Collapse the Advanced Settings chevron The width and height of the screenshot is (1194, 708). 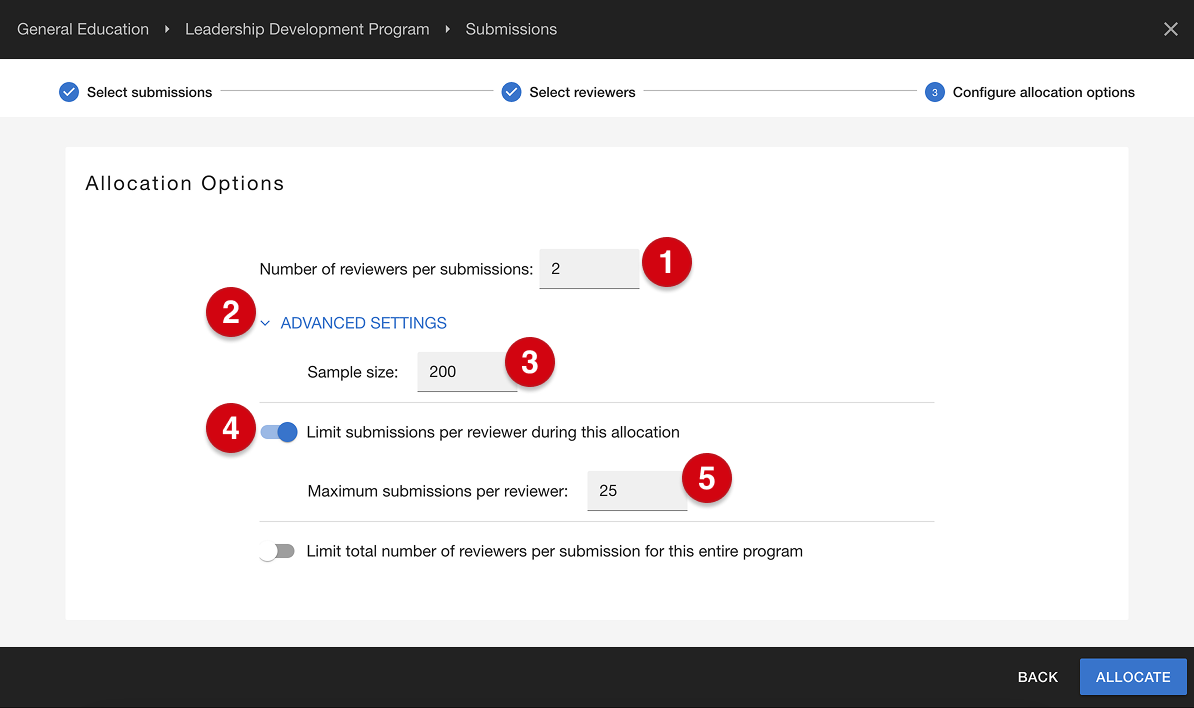pyautogui.click(x=265, y=324)
